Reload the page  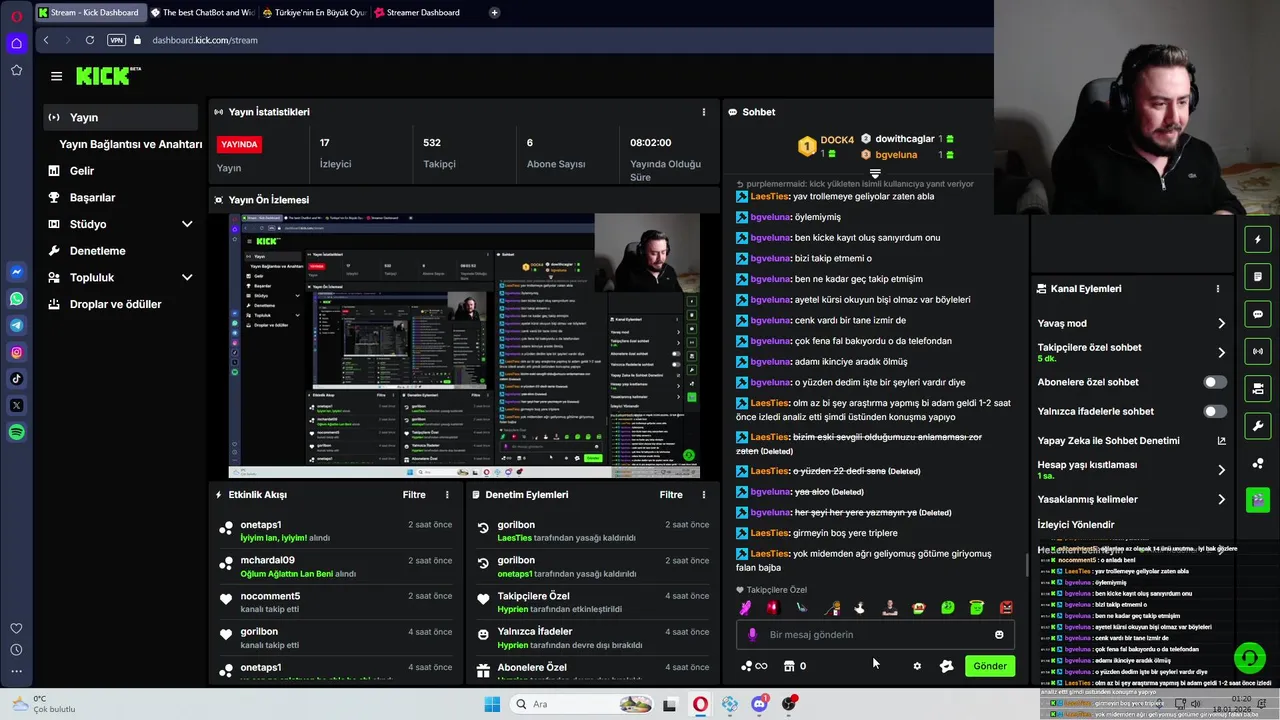coord(90,40)
